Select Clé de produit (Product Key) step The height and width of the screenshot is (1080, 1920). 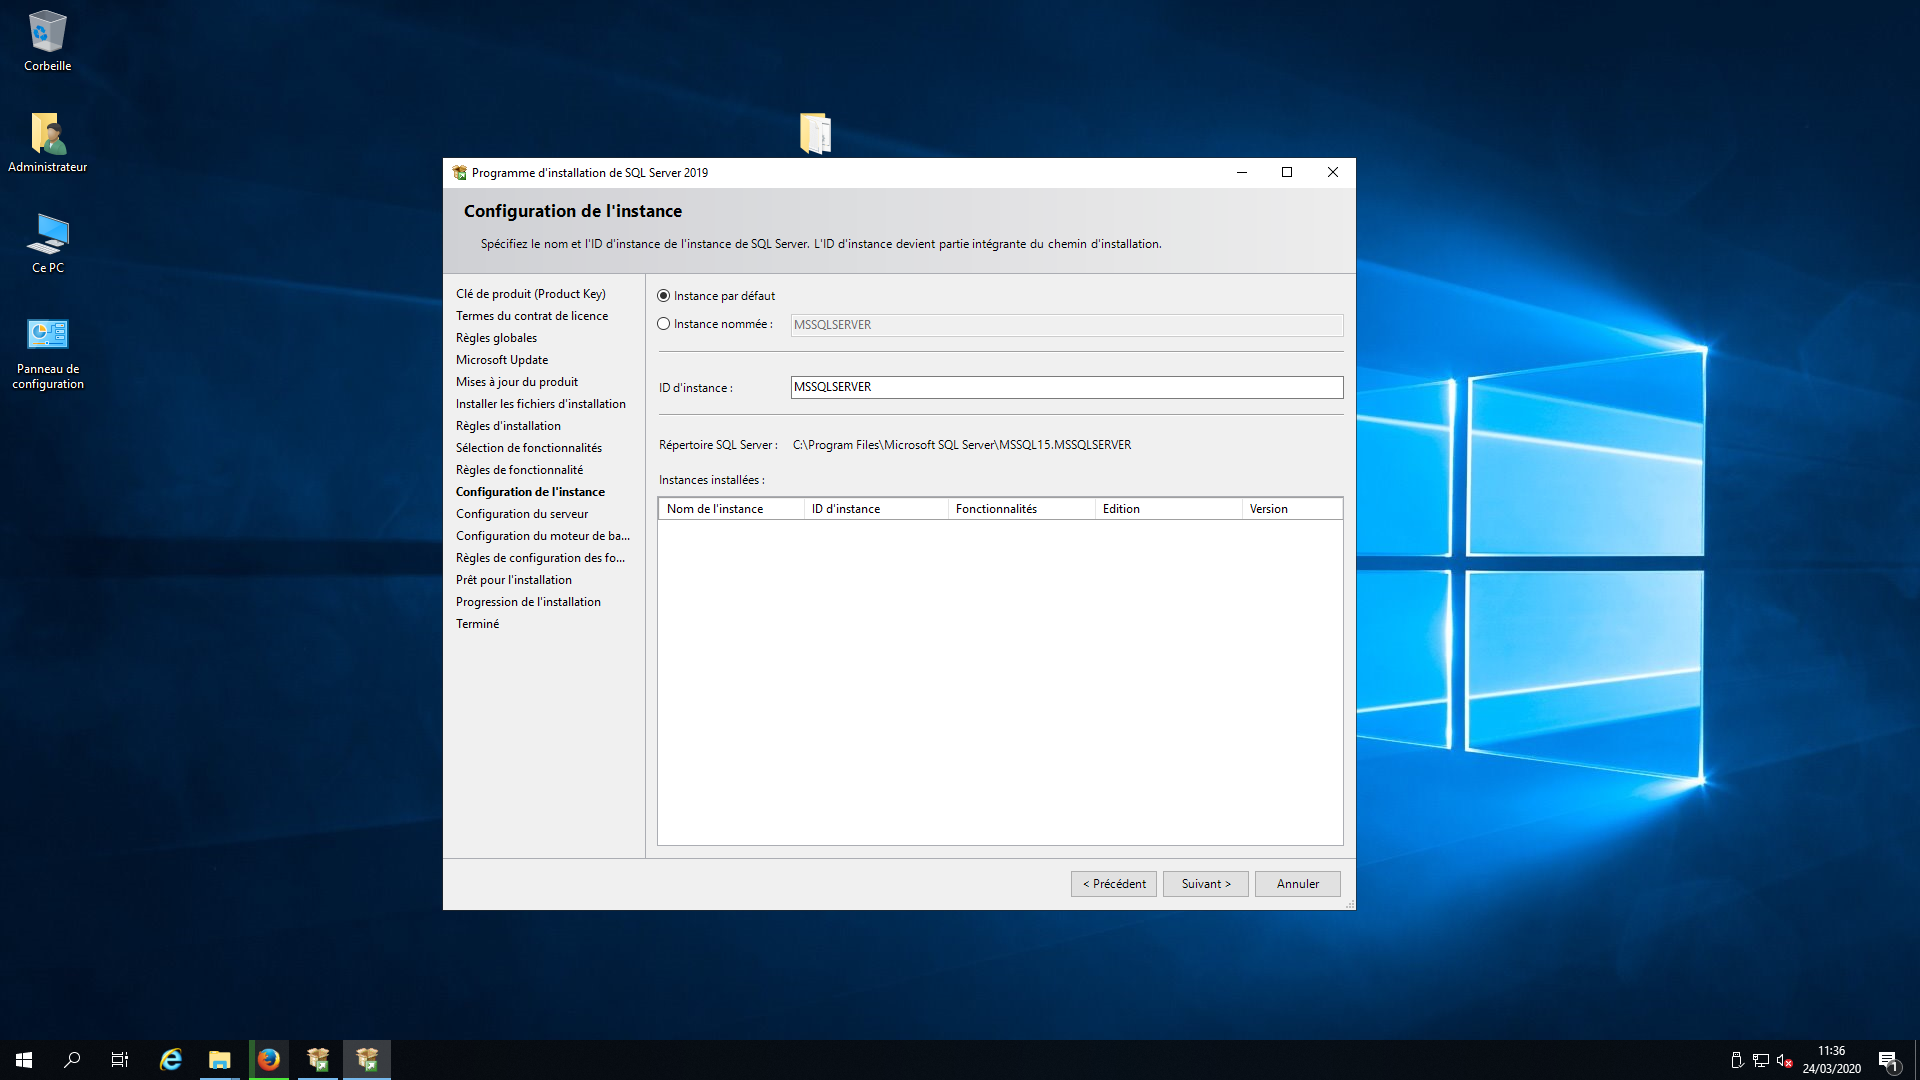tap(530, 294)
